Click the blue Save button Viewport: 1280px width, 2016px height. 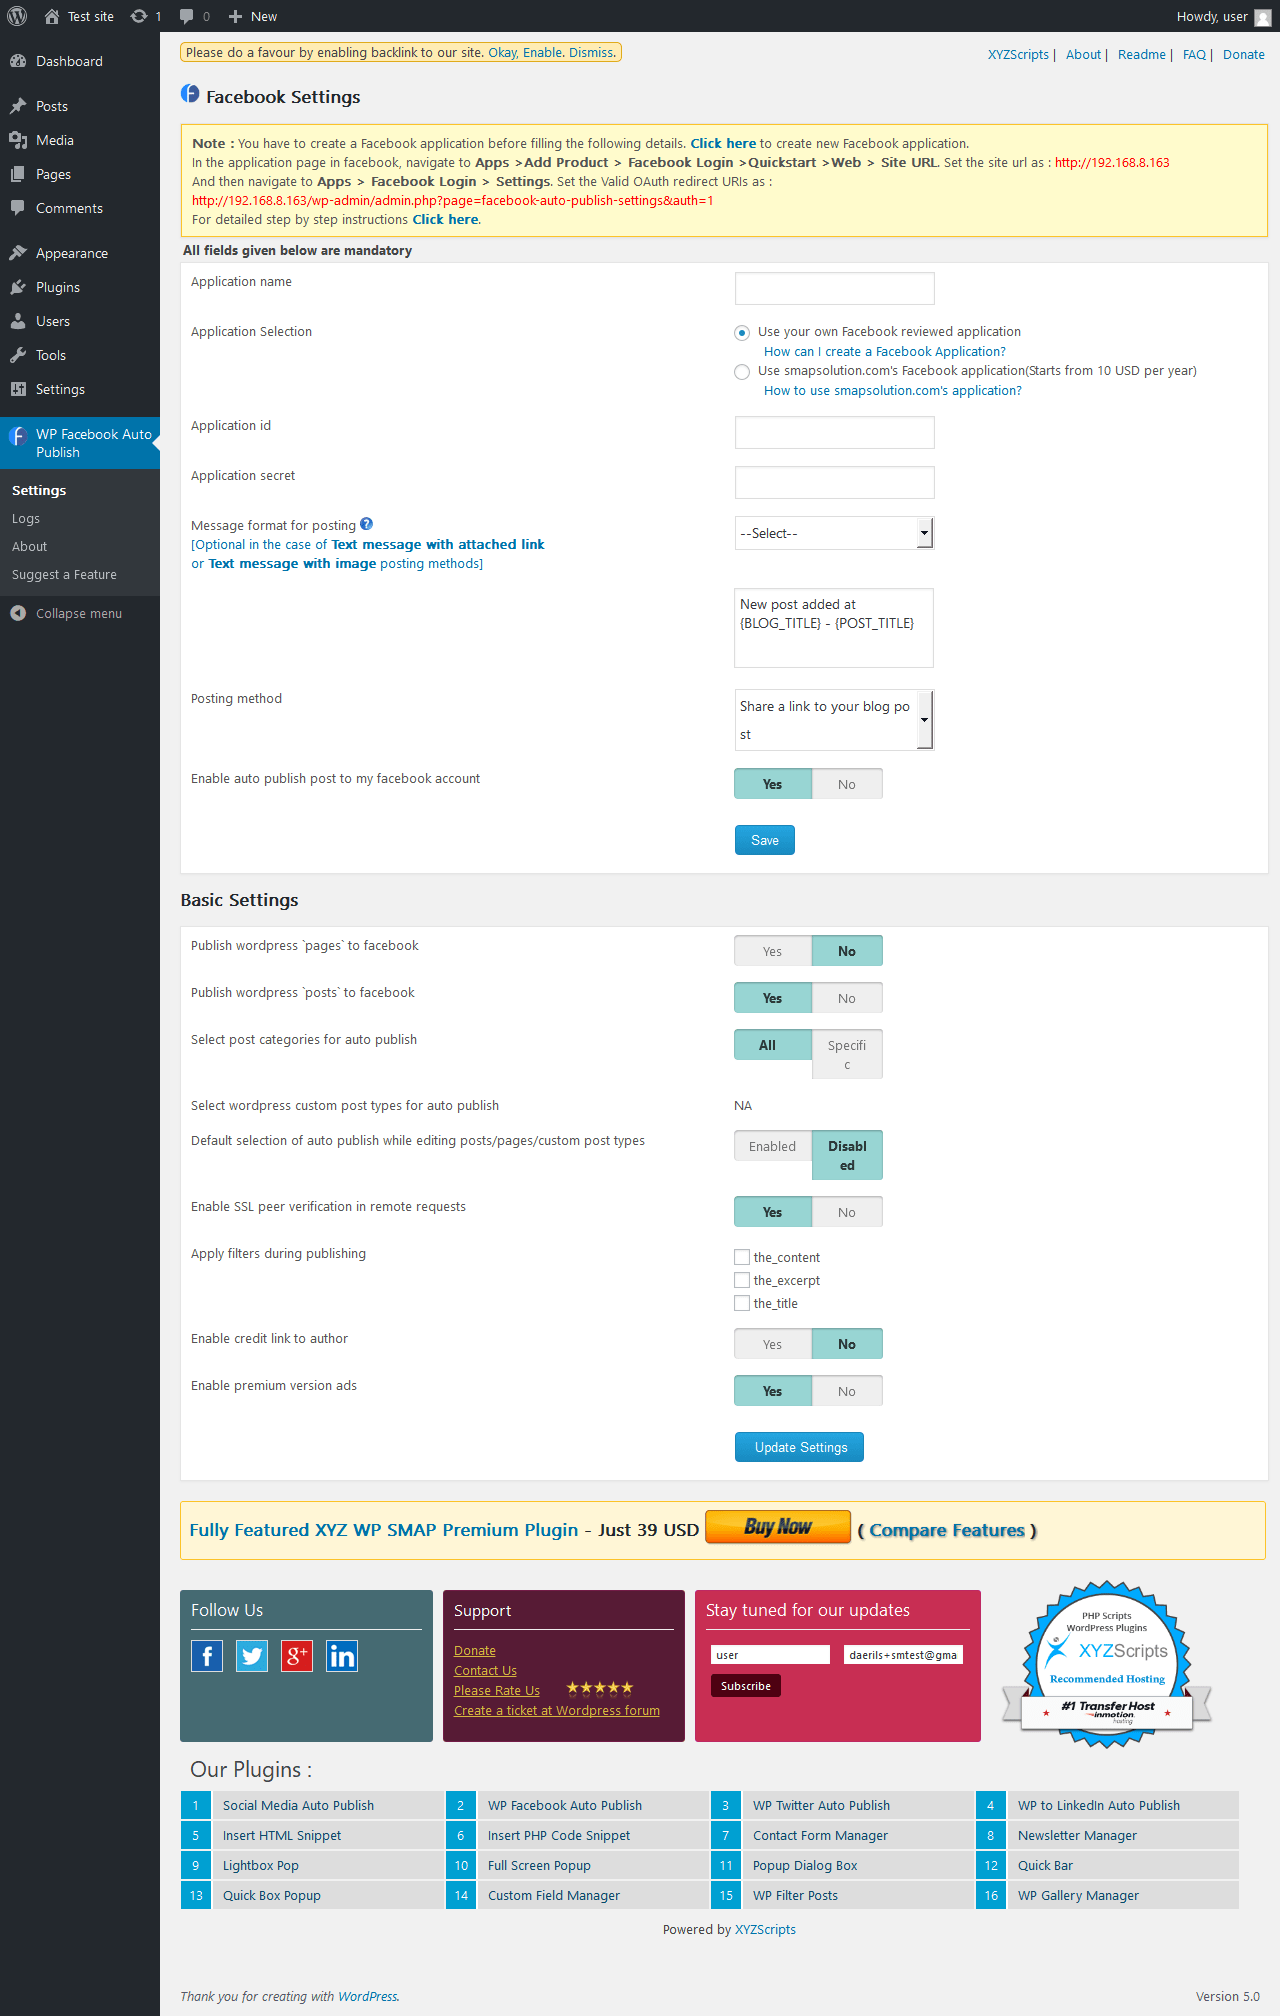[x=765, y=840]
